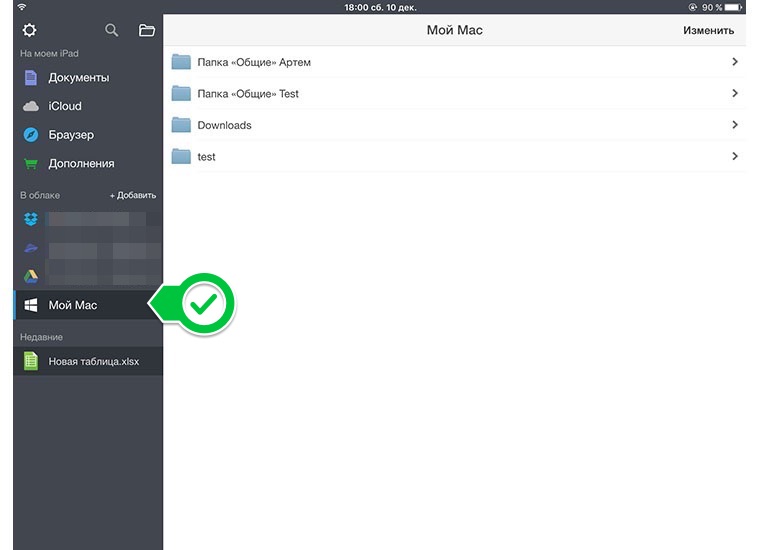
Task: Select the Dropbox account icon
Action: click(31, 220)
